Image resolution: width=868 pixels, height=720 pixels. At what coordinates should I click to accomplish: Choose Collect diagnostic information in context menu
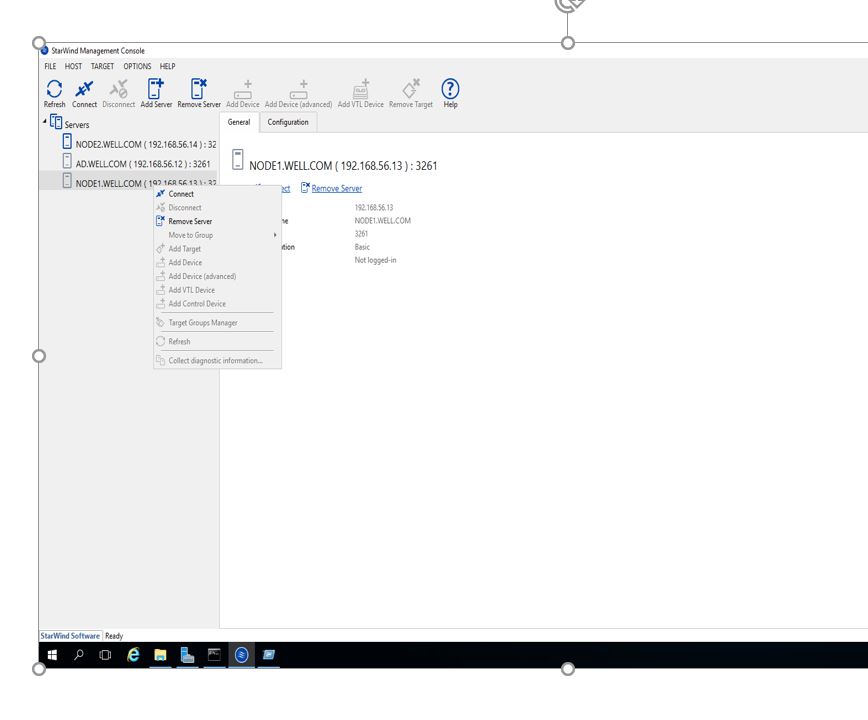pyautogui.click(x=217, y=361)
